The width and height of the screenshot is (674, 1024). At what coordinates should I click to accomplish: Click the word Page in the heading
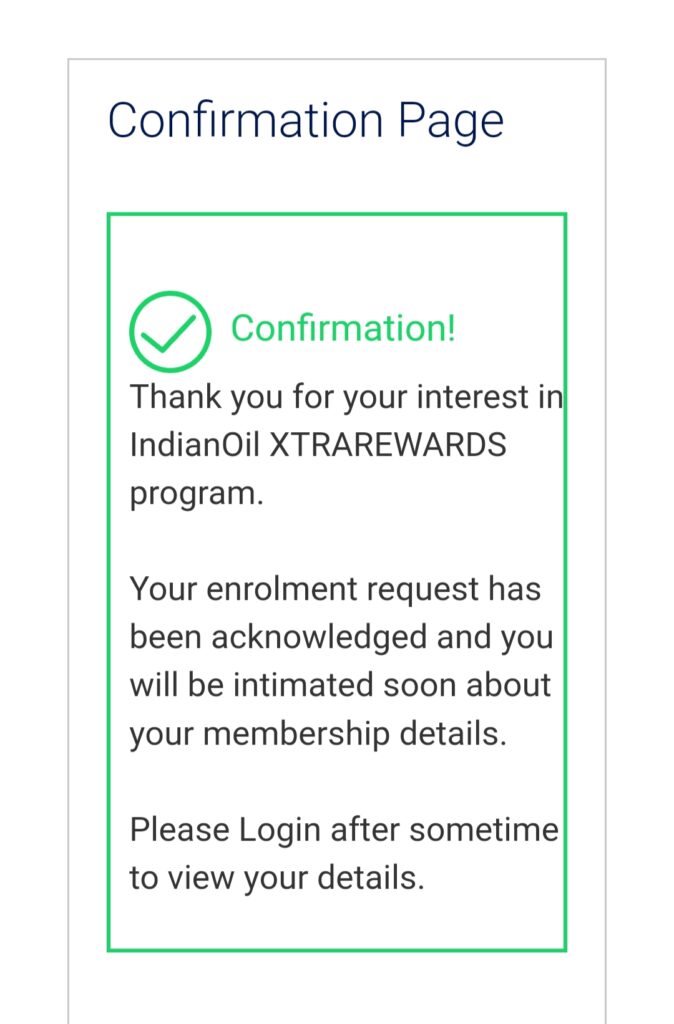click(x=451, y=123)
